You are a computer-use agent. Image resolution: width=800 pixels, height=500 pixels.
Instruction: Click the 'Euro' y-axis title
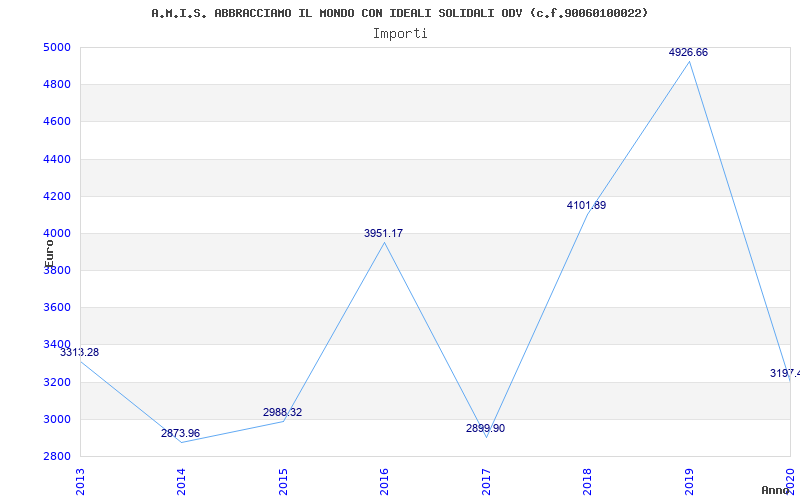(49, 253)
